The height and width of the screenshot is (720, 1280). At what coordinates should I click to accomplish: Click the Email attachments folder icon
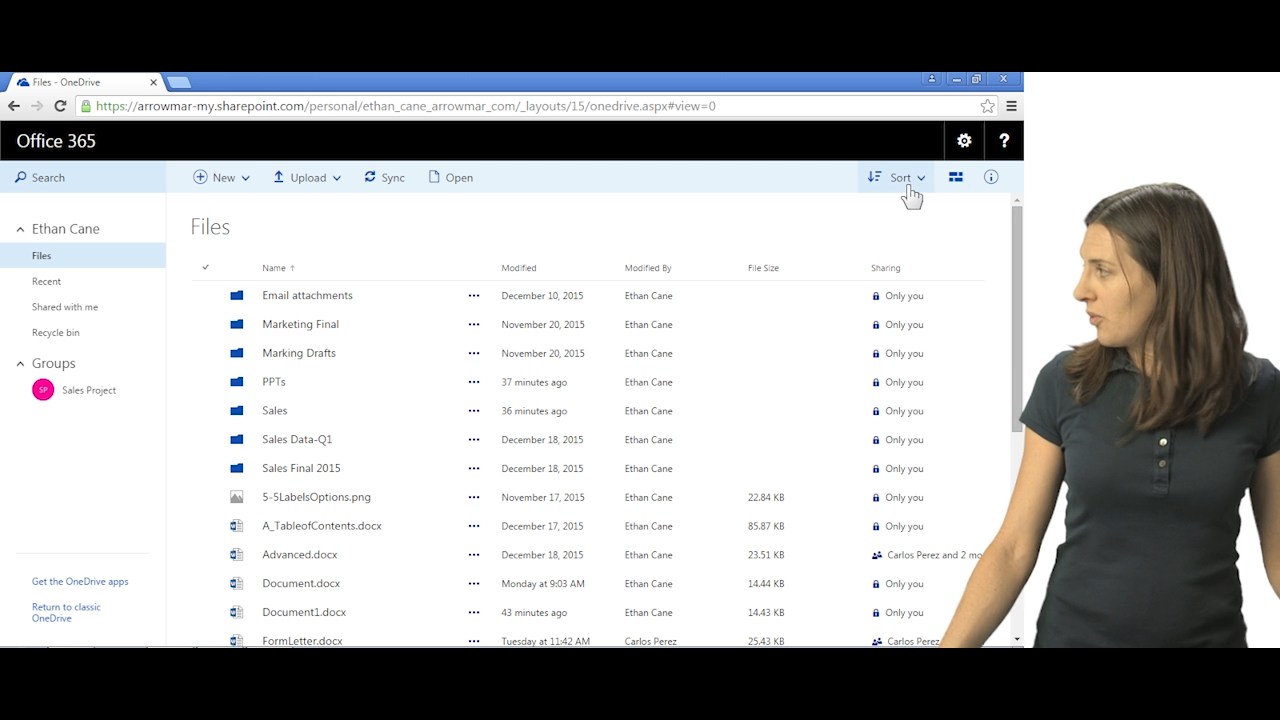[237, 296]
